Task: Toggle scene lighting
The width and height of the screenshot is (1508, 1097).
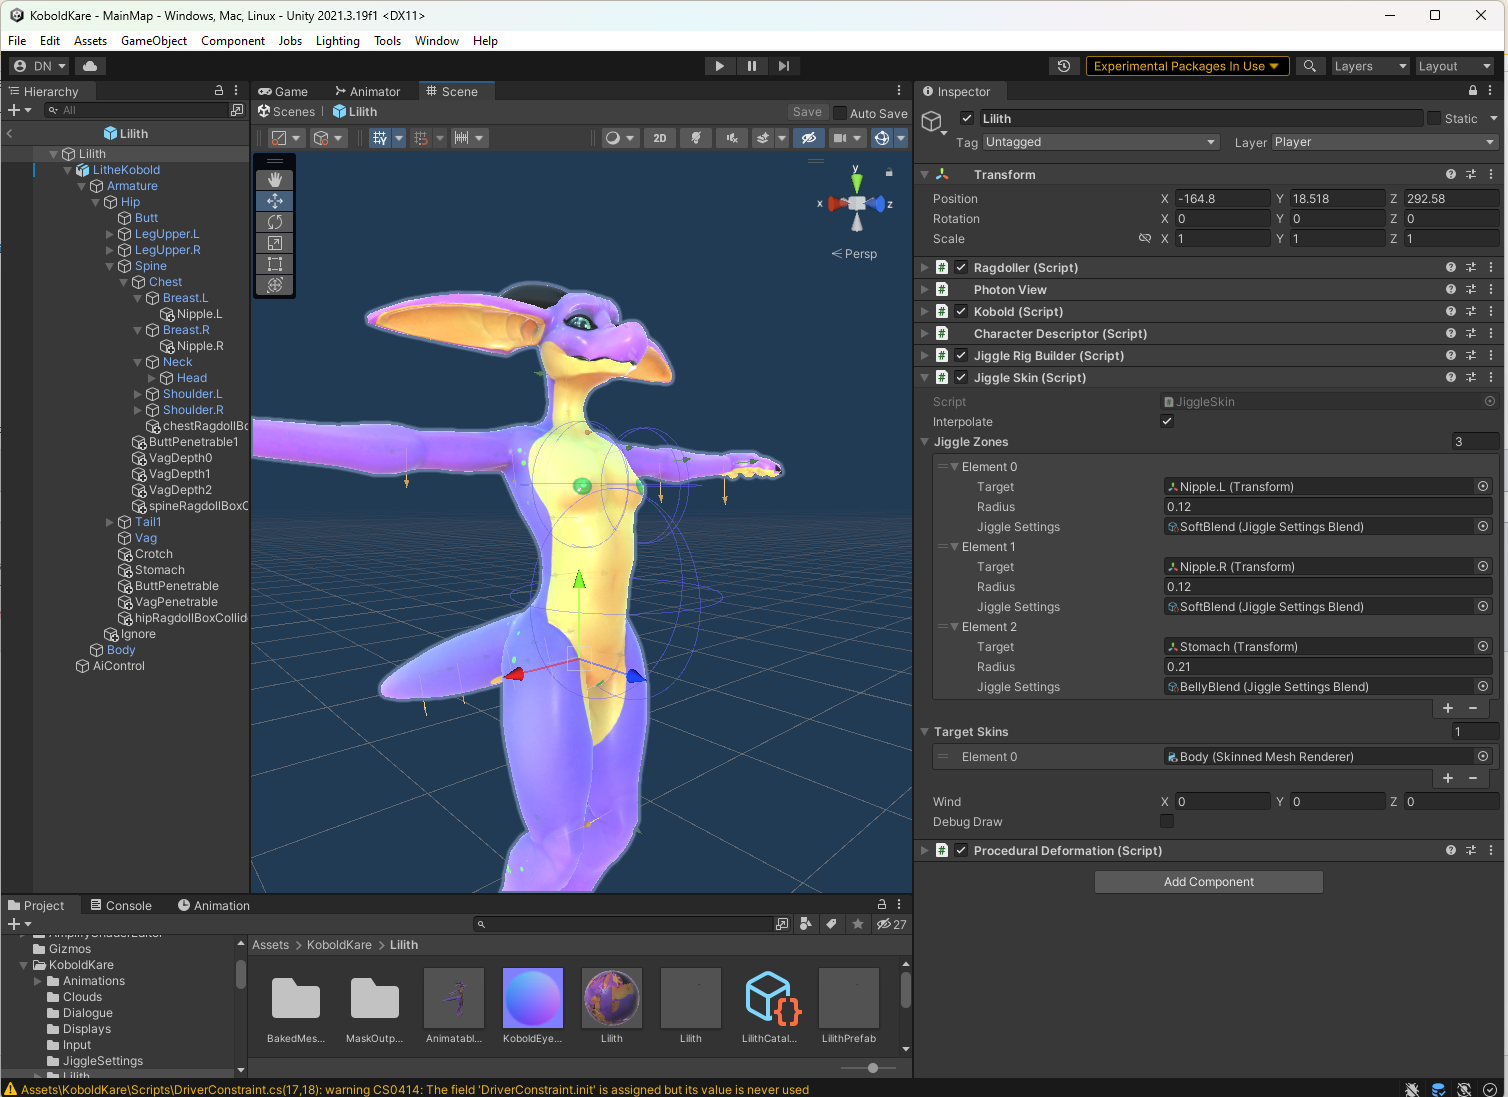Action: (696, 138)
